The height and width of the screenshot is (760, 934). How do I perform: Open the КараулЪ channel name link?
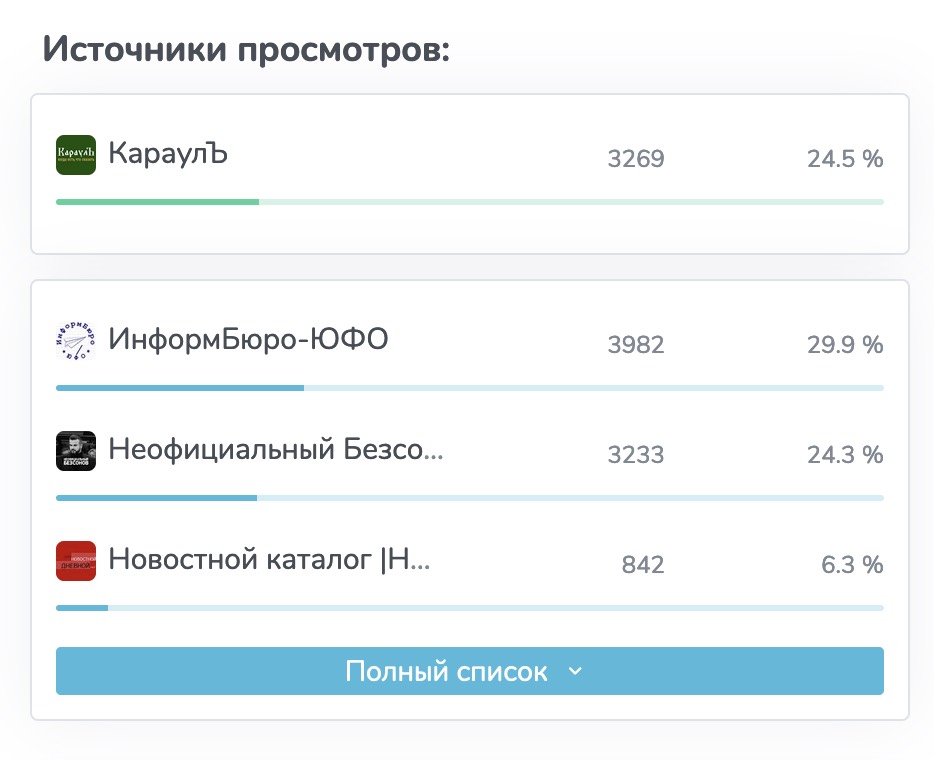pyautogui.click(x=168, y=155)
